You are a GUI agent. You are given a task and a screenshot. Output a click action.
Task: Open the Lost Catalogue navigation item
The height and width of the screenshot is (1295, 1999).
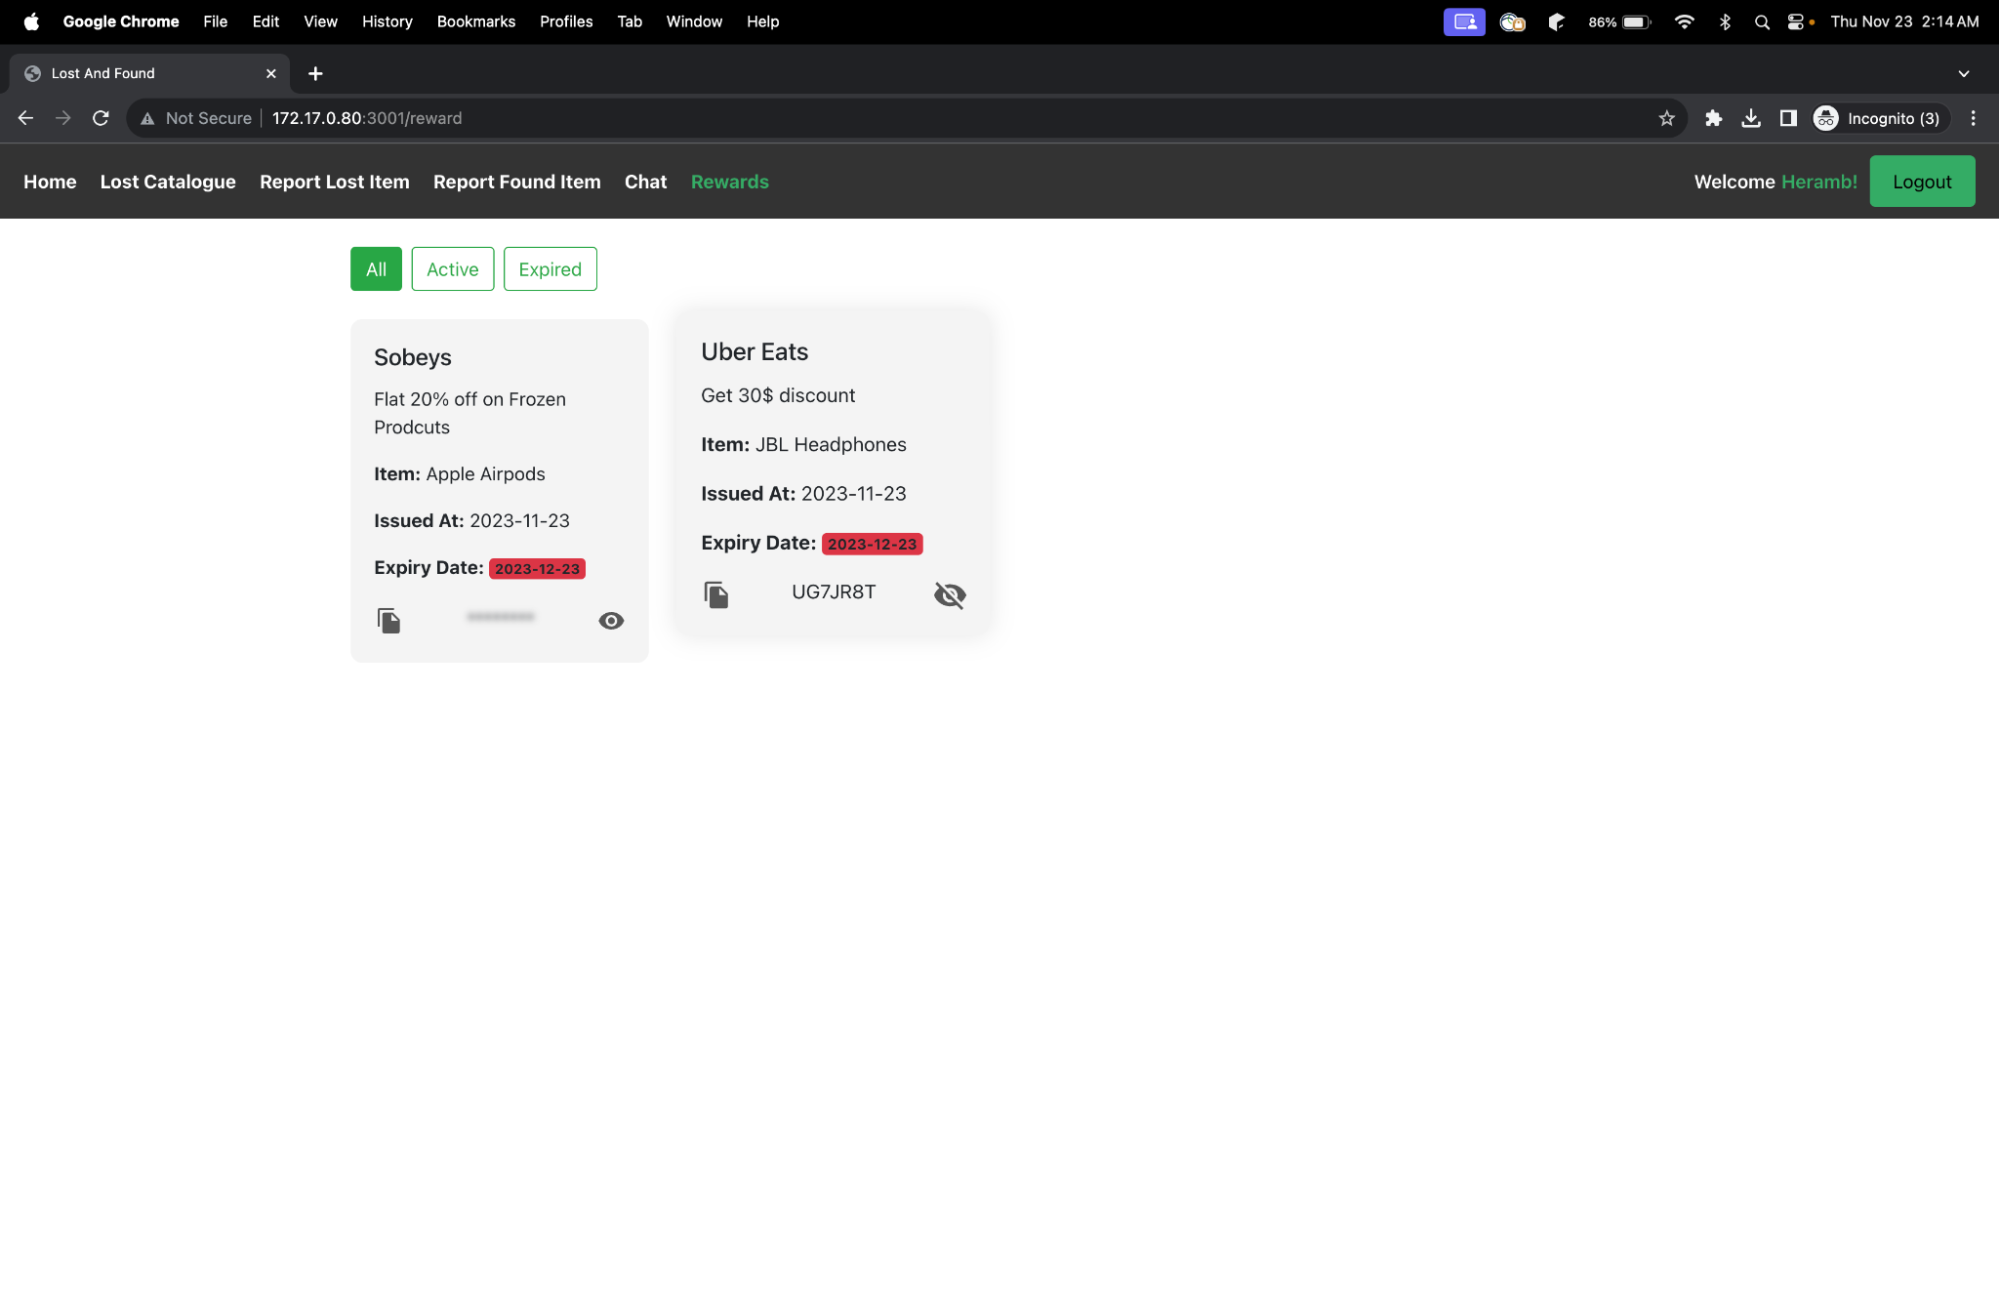(x=168, y=181)
